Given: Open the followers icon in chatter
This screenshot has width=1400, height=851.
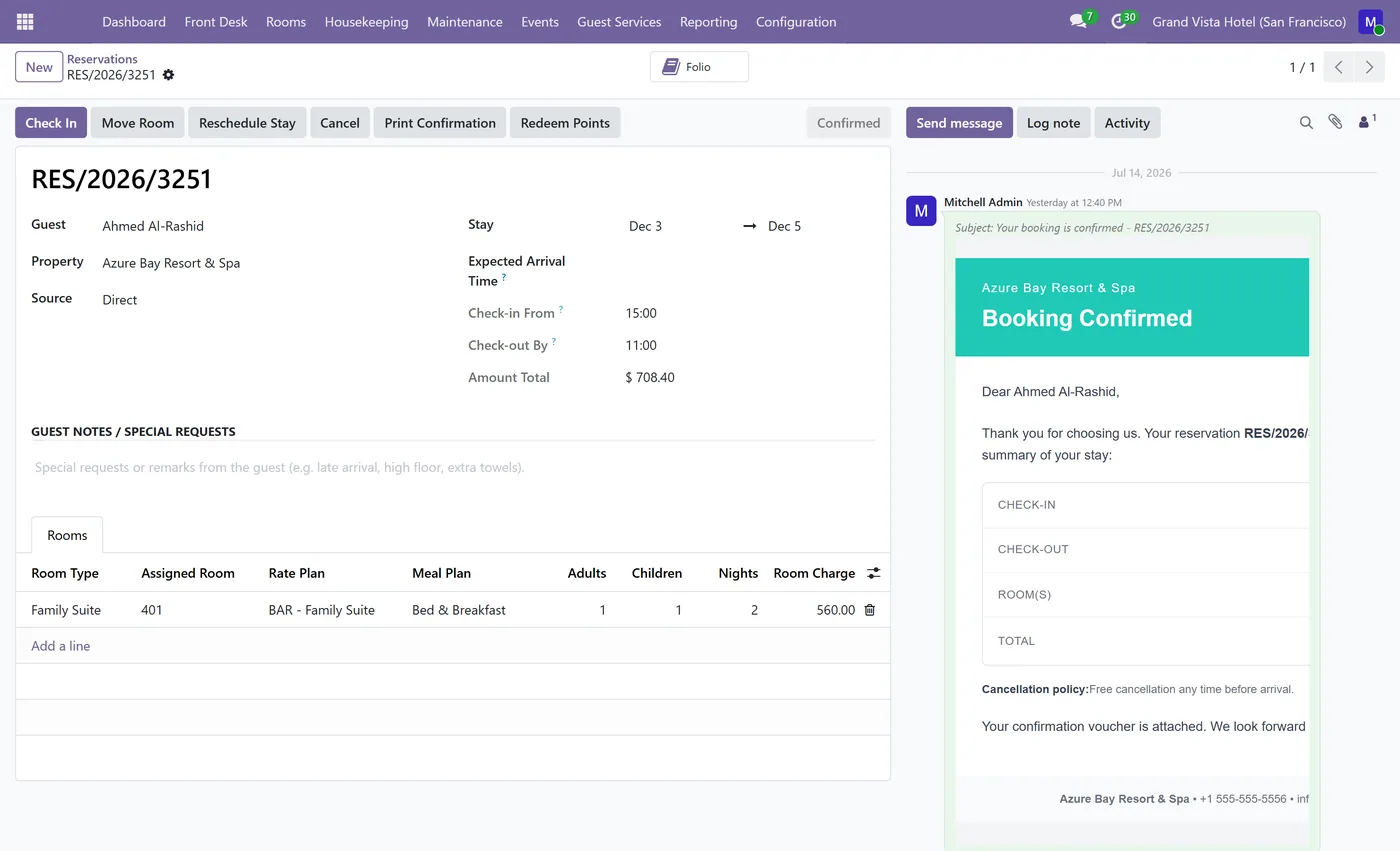Looking at the screenshot, I should pyautogui.click(x=1366, y=122).
